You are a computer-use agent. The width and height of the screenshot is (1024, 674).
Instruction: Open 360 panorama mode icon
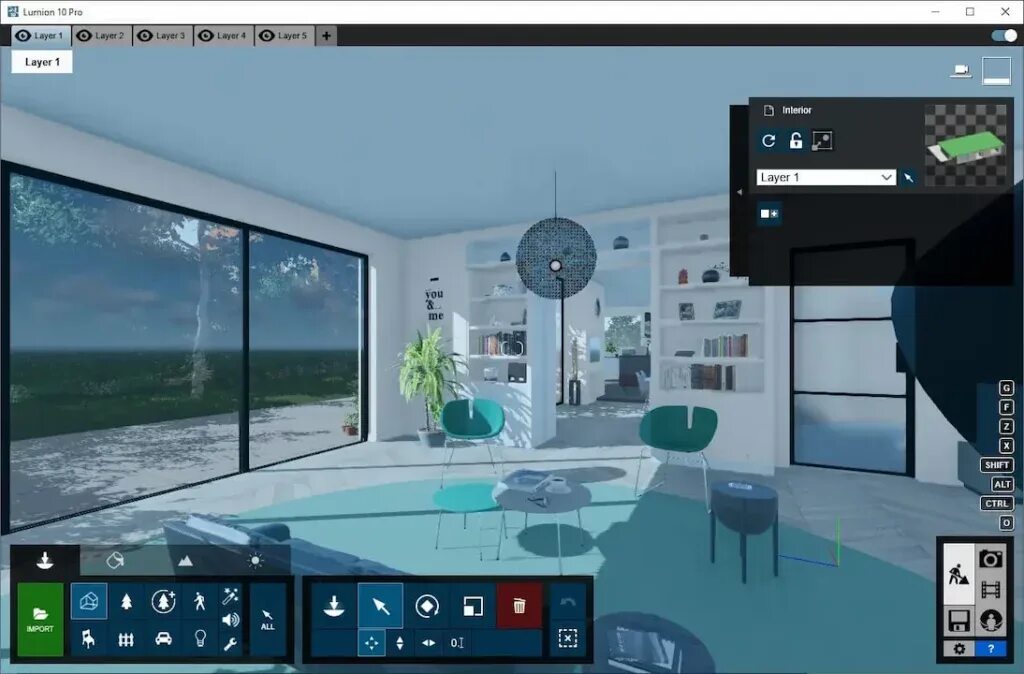pos(991,620)
